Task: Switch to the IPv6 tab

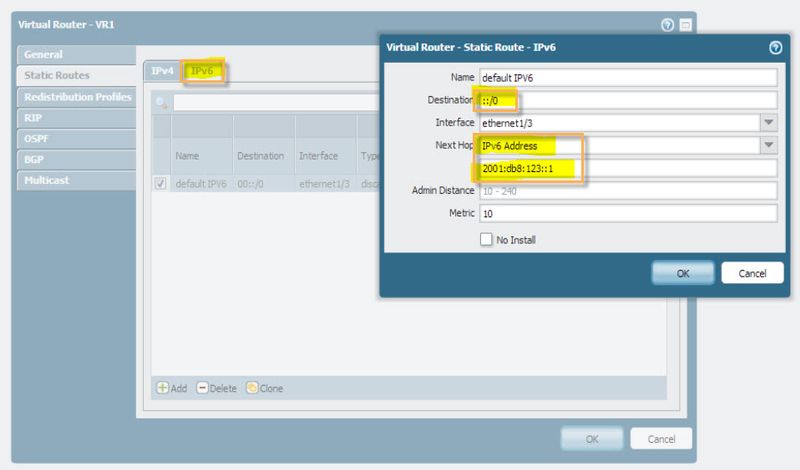Action: 203,71
